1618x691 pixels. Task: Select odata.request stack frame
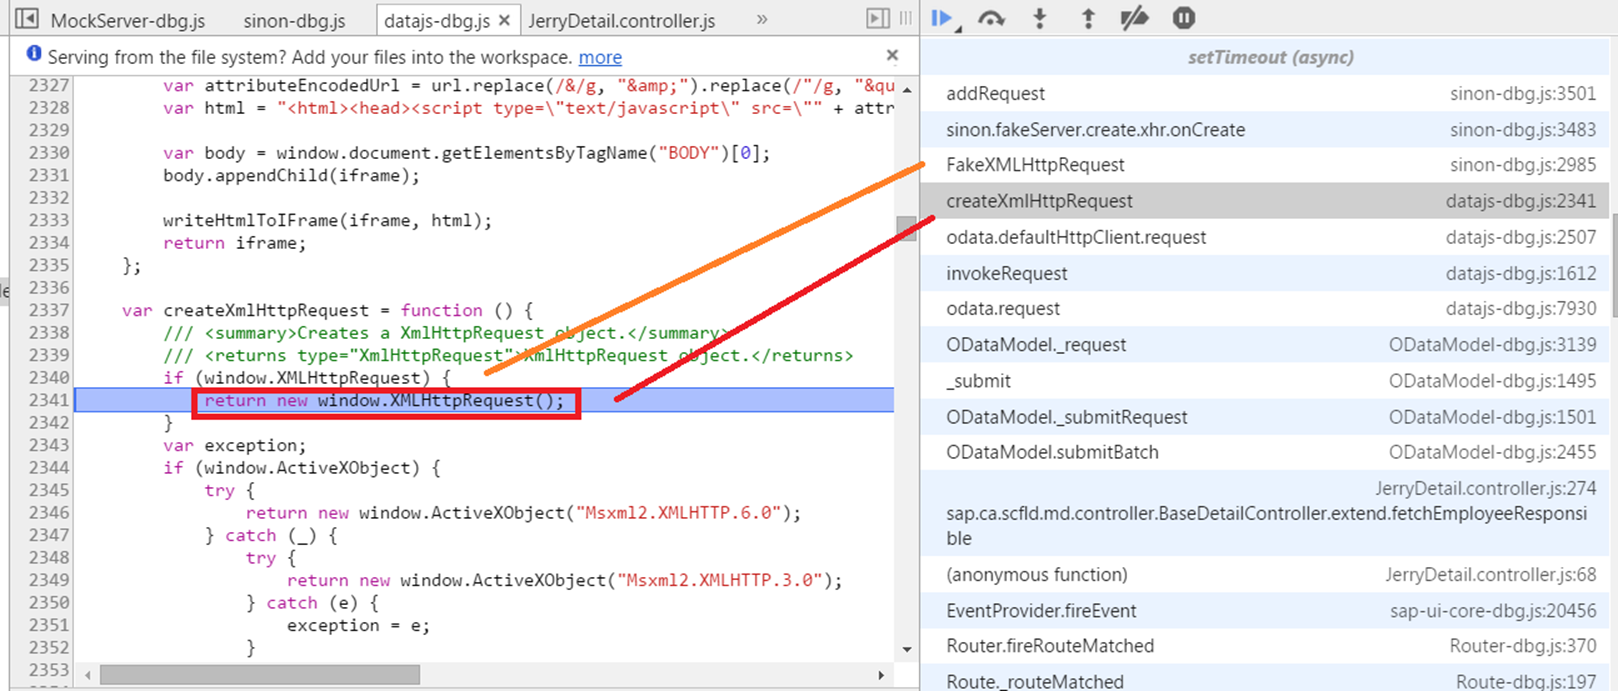coord(1264,308)
